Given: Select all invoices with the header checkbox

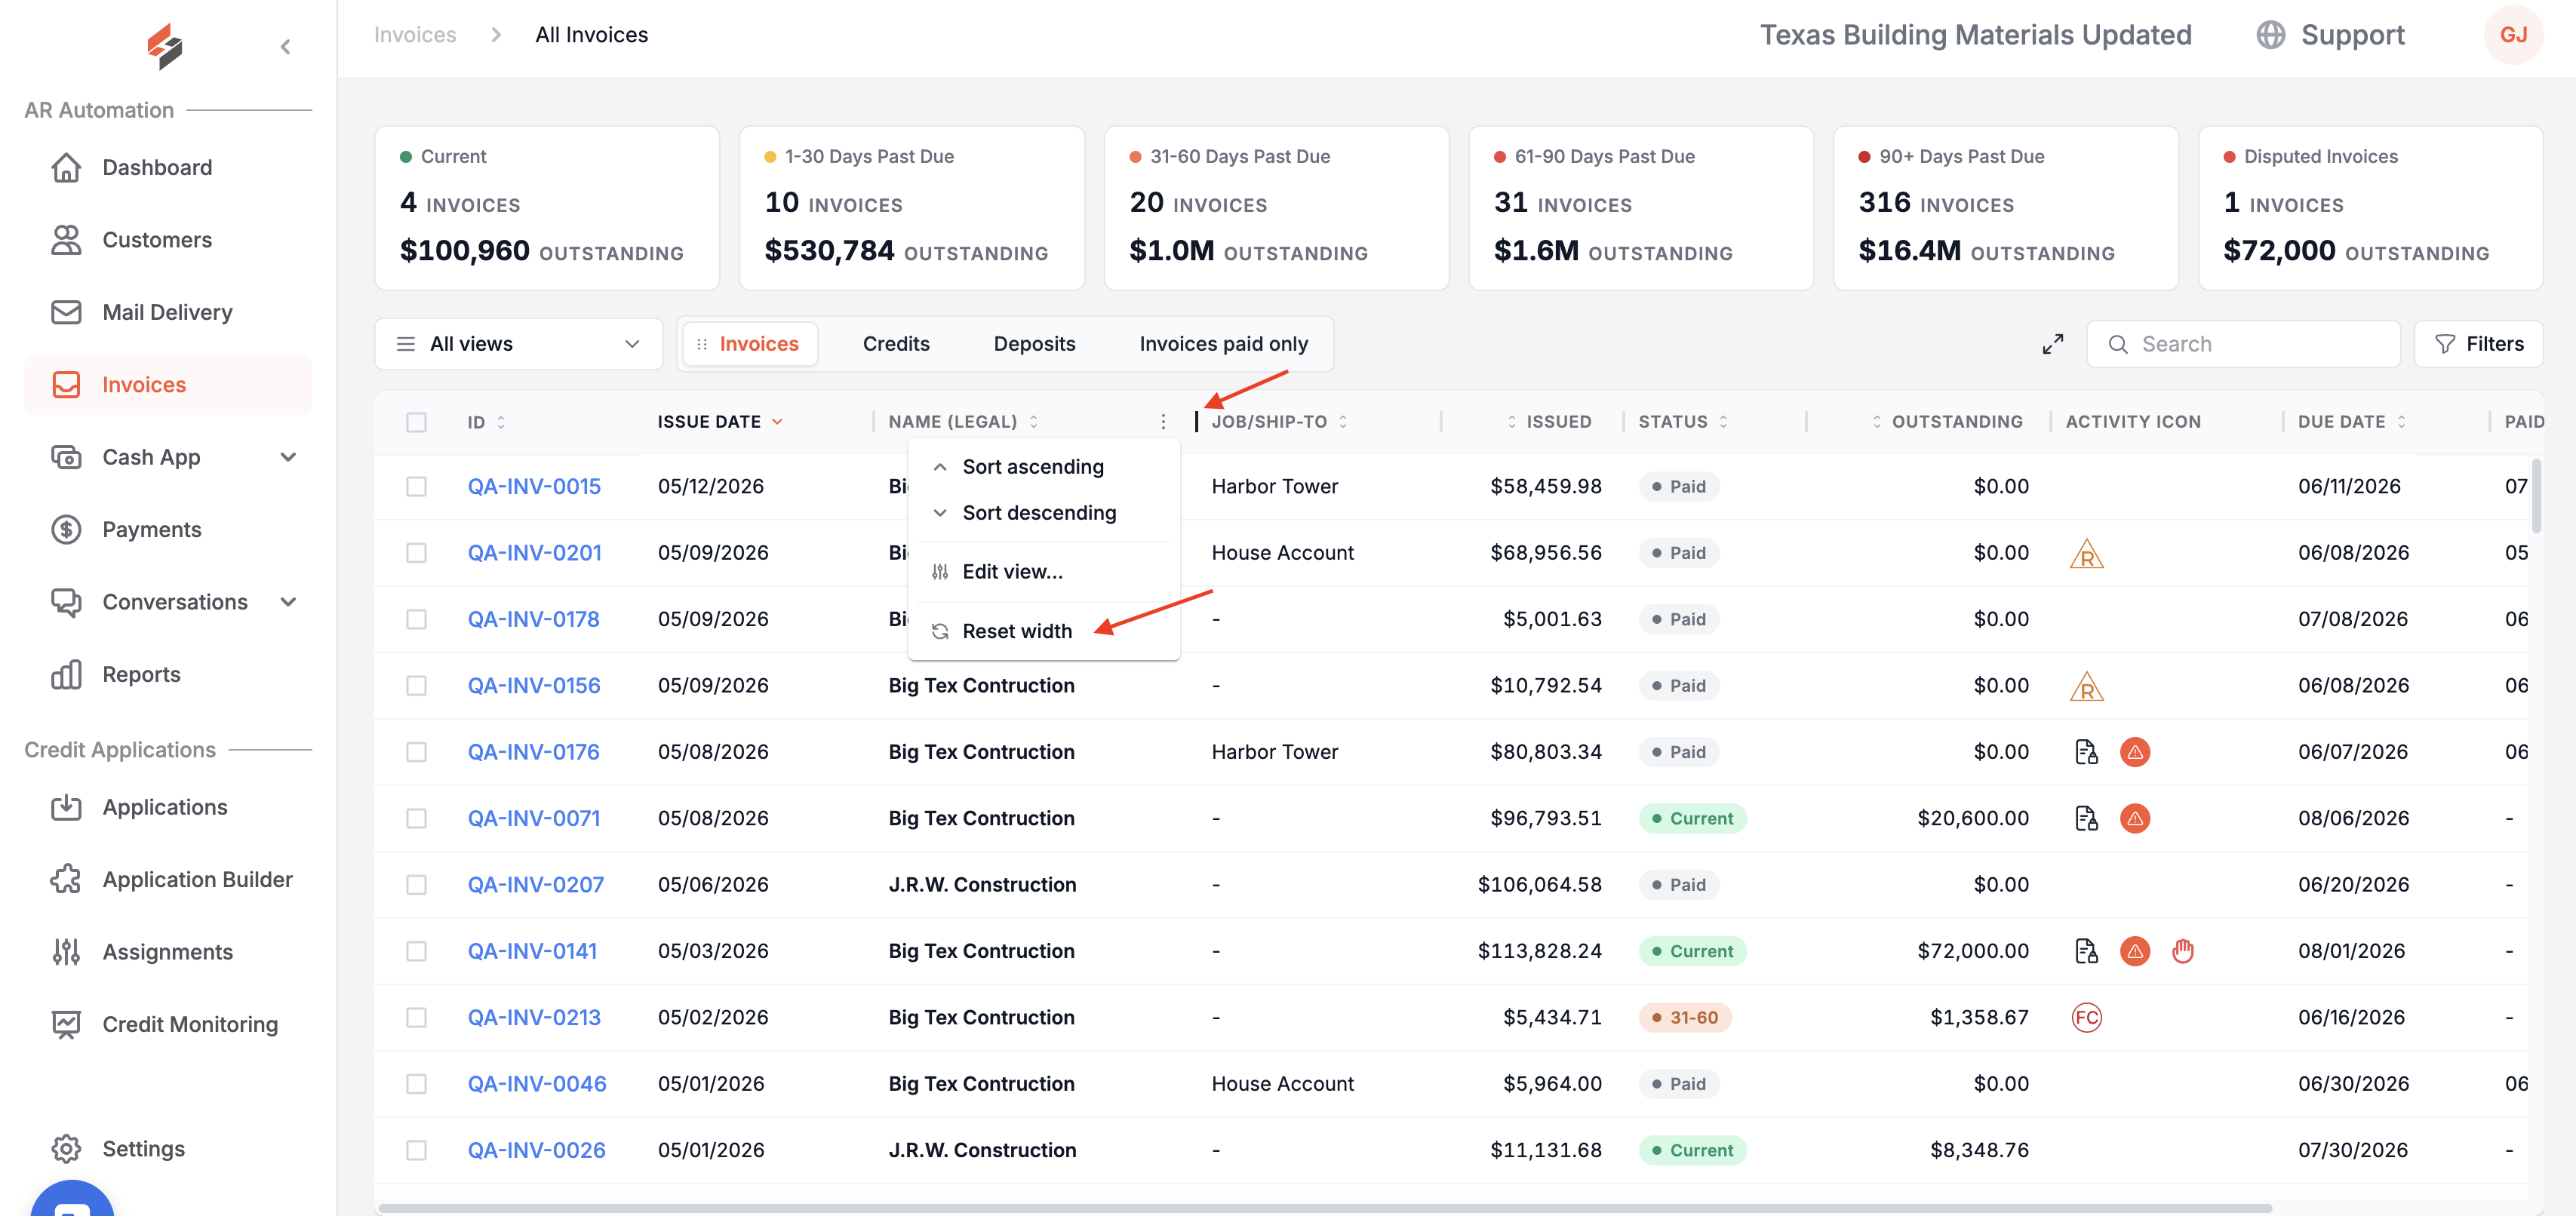Looking at the screenshot, I should tap(416, 422).
